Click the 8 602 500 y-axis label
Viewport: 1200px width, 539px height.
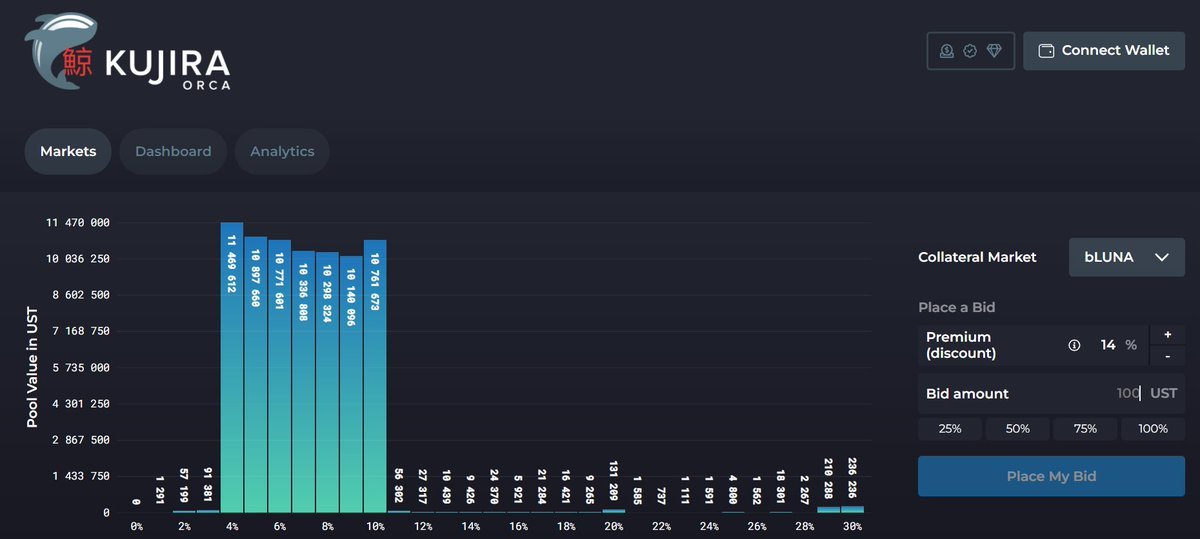pyautogui.click(x=82, y=295)
